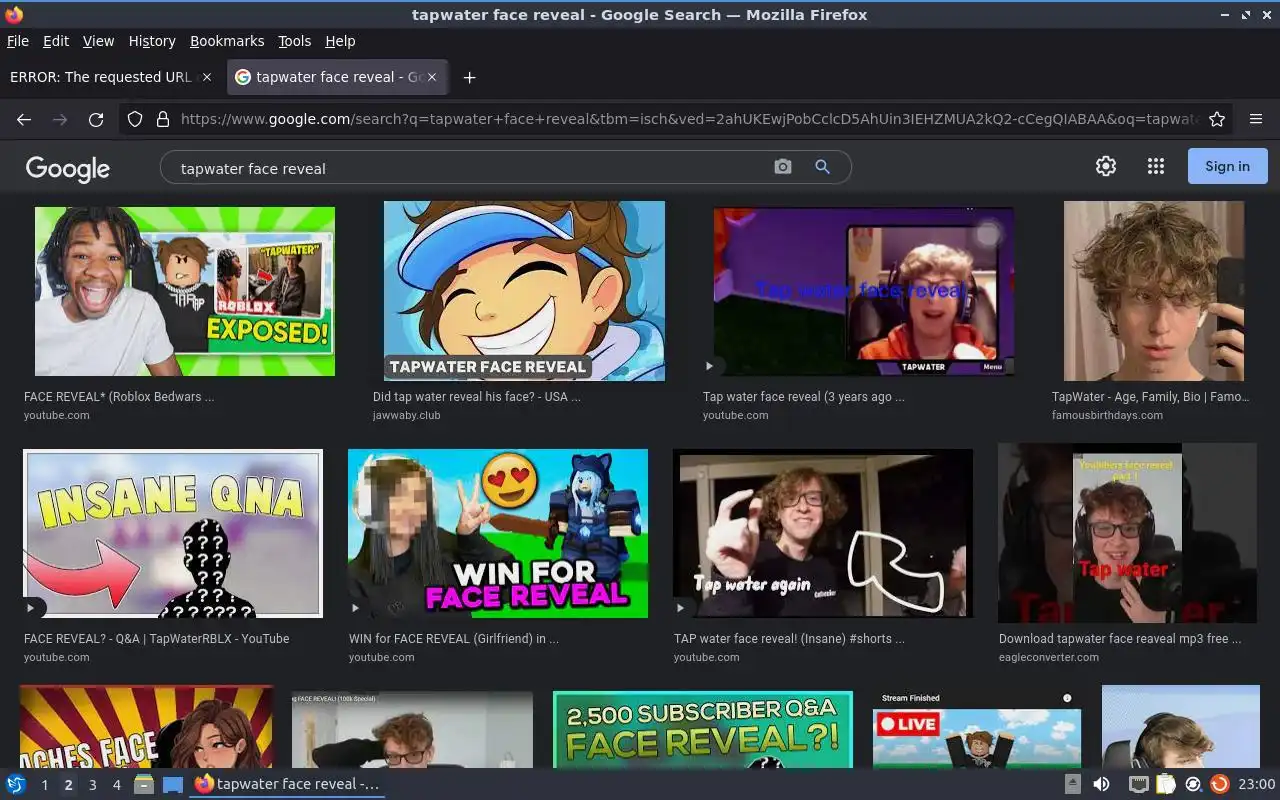The width and height of the screenshot is (1280, 800).
Task: Switch to workspace 4
Action: coord(116,785)
